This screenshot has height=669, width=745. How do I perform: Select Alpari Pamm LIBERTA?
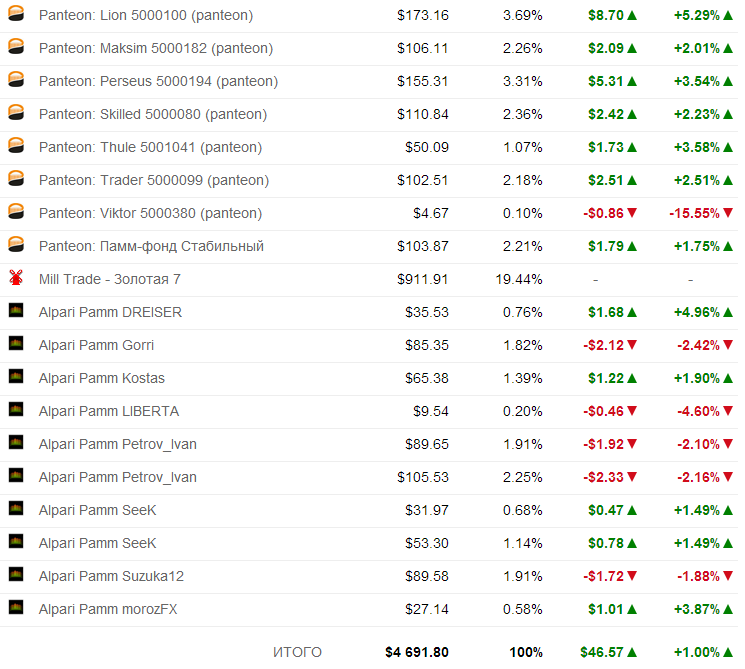(109, 411)
